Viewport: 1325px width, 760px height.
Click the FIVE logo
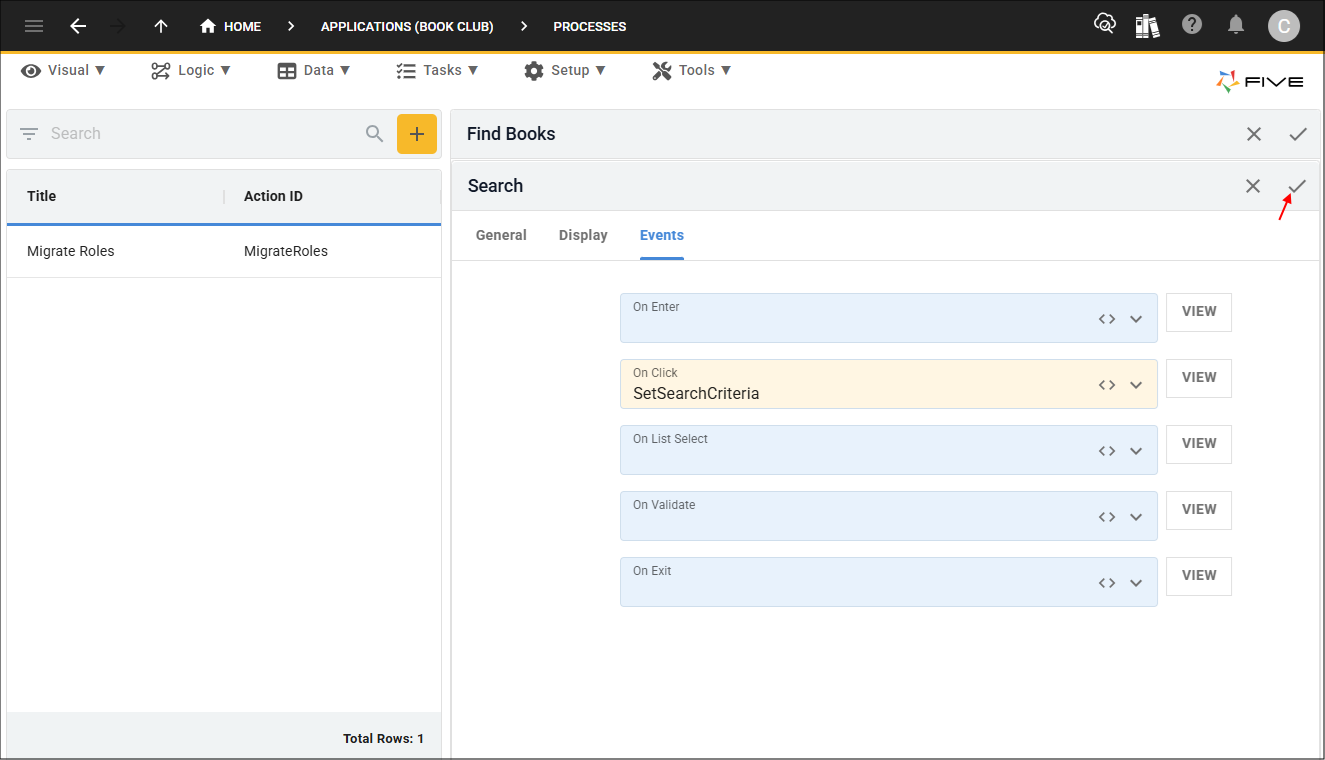click(x=1260, y=82)
